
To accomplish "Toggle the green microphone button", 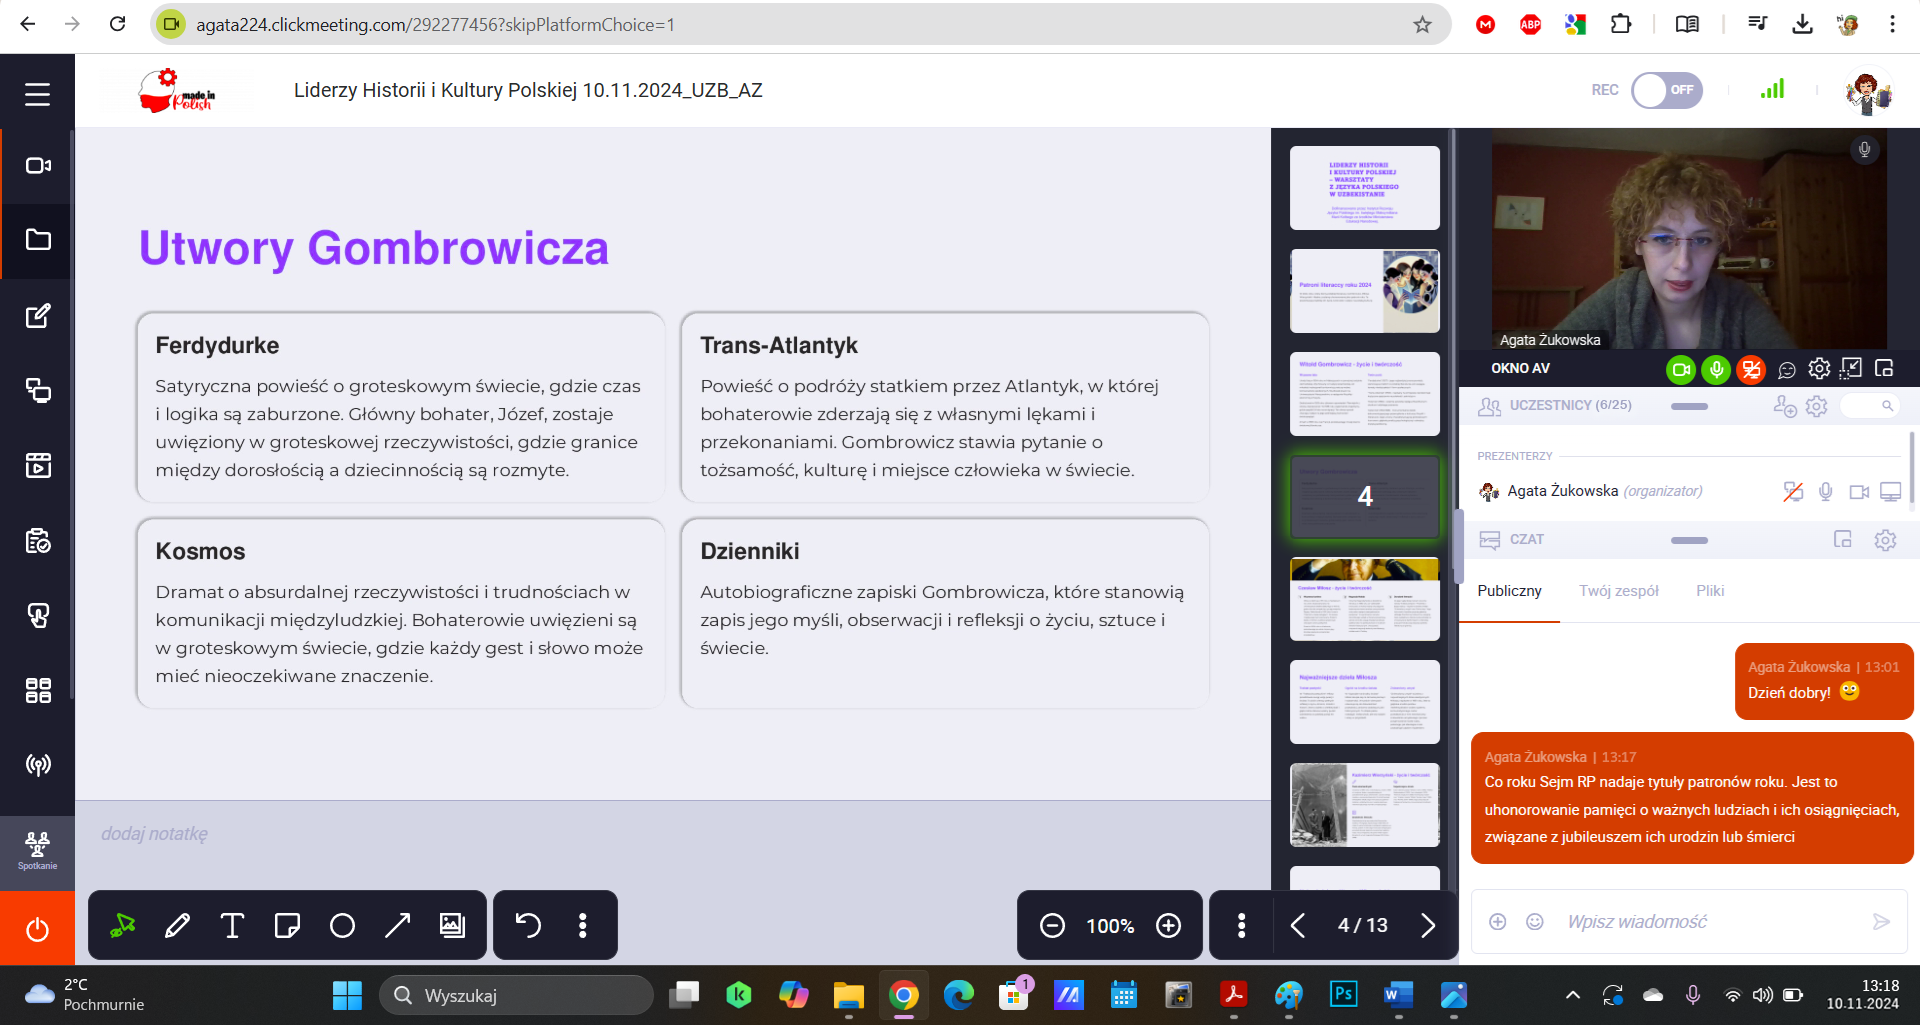I will 1716,369.
